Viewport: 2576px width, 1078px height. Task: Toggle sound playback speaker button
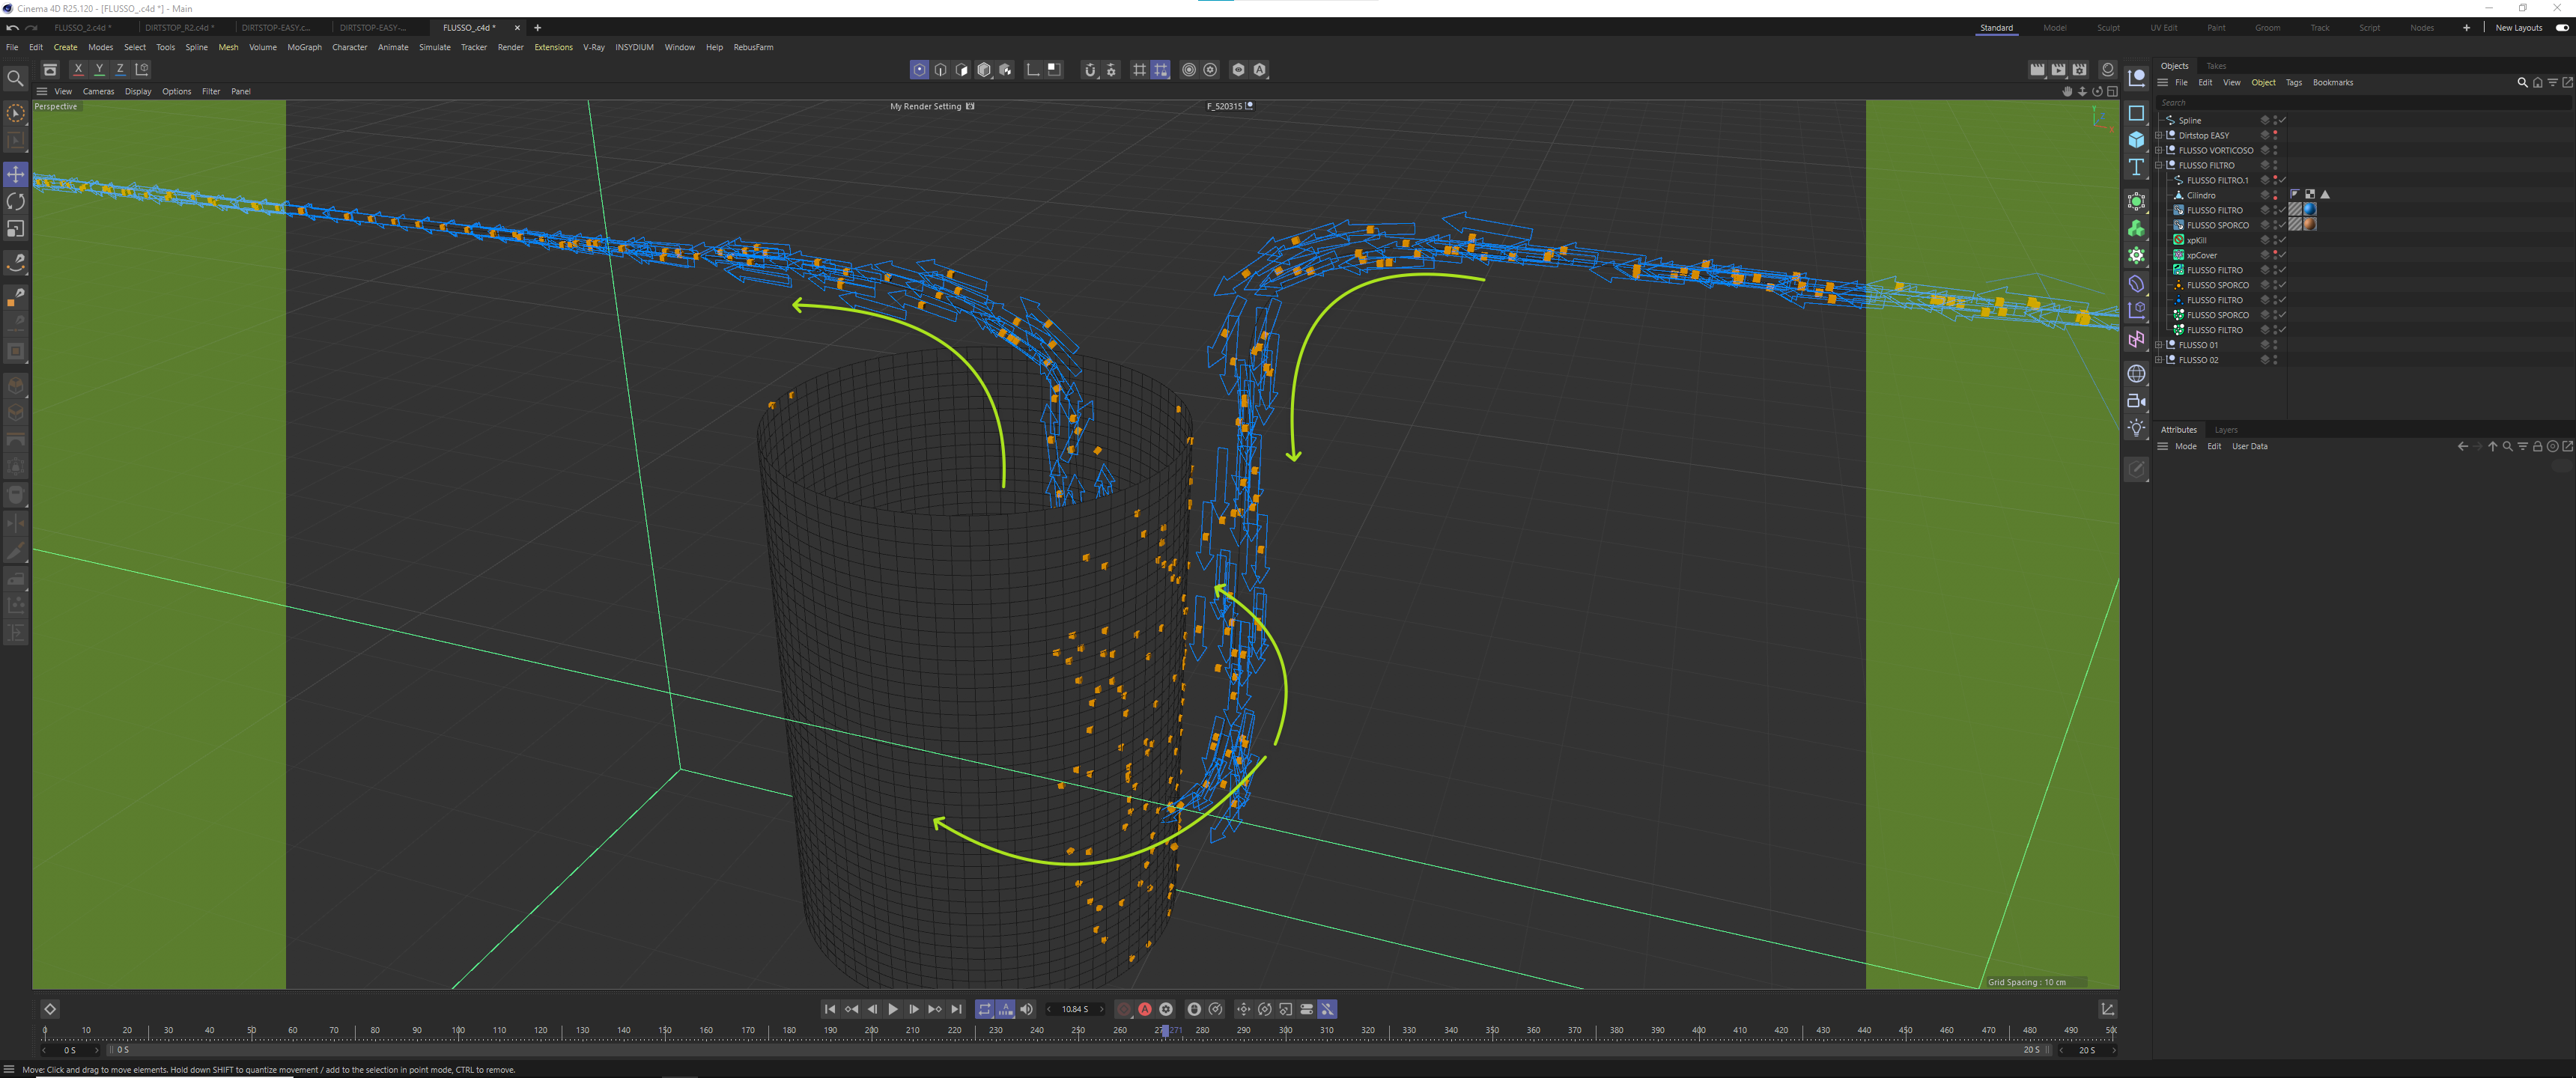pyautogui.click(x=1026, y=1009)
